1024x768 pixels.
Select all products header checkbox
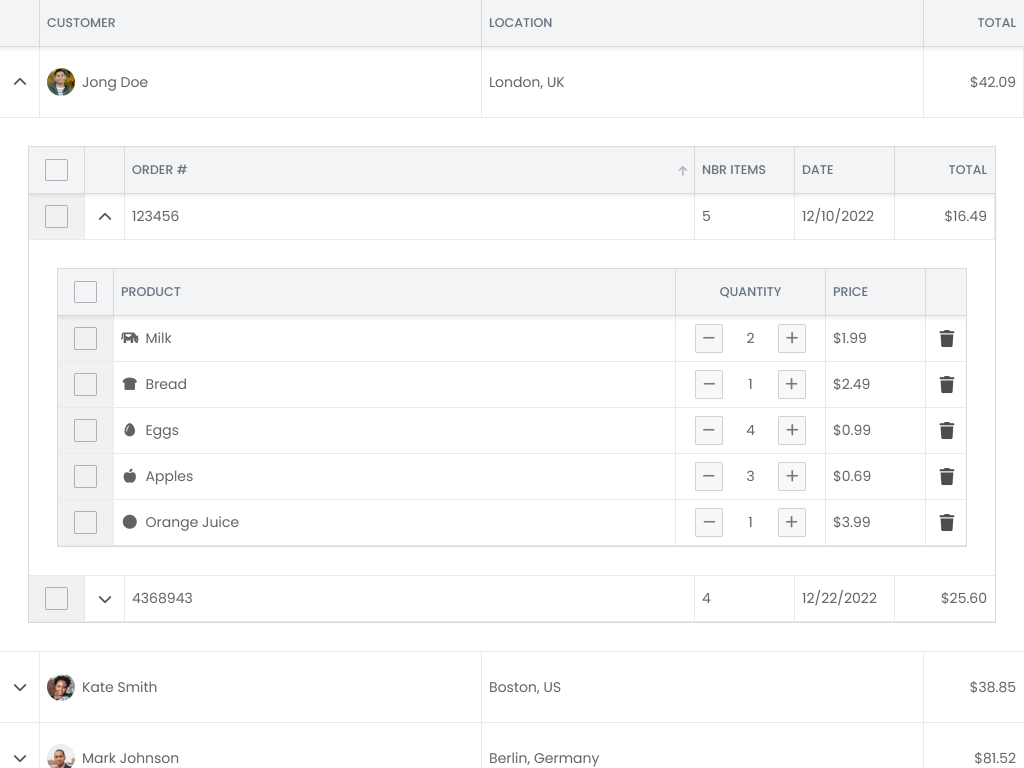point(86,292)
